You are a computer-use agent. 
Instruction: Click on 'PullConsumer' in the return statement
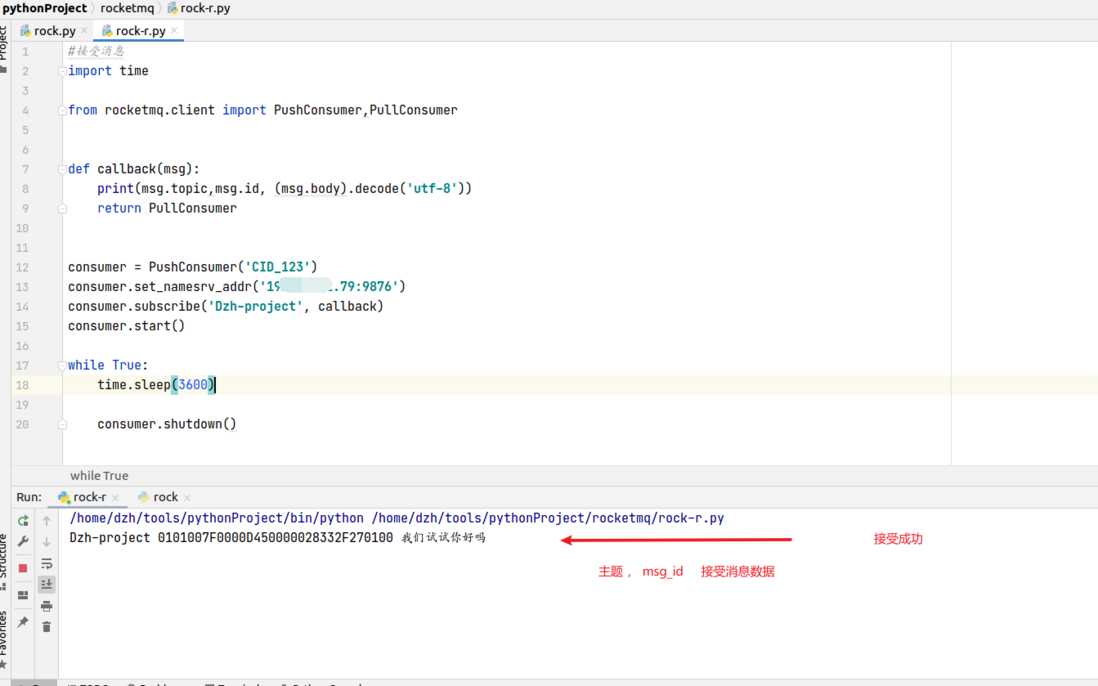(193, 208)
